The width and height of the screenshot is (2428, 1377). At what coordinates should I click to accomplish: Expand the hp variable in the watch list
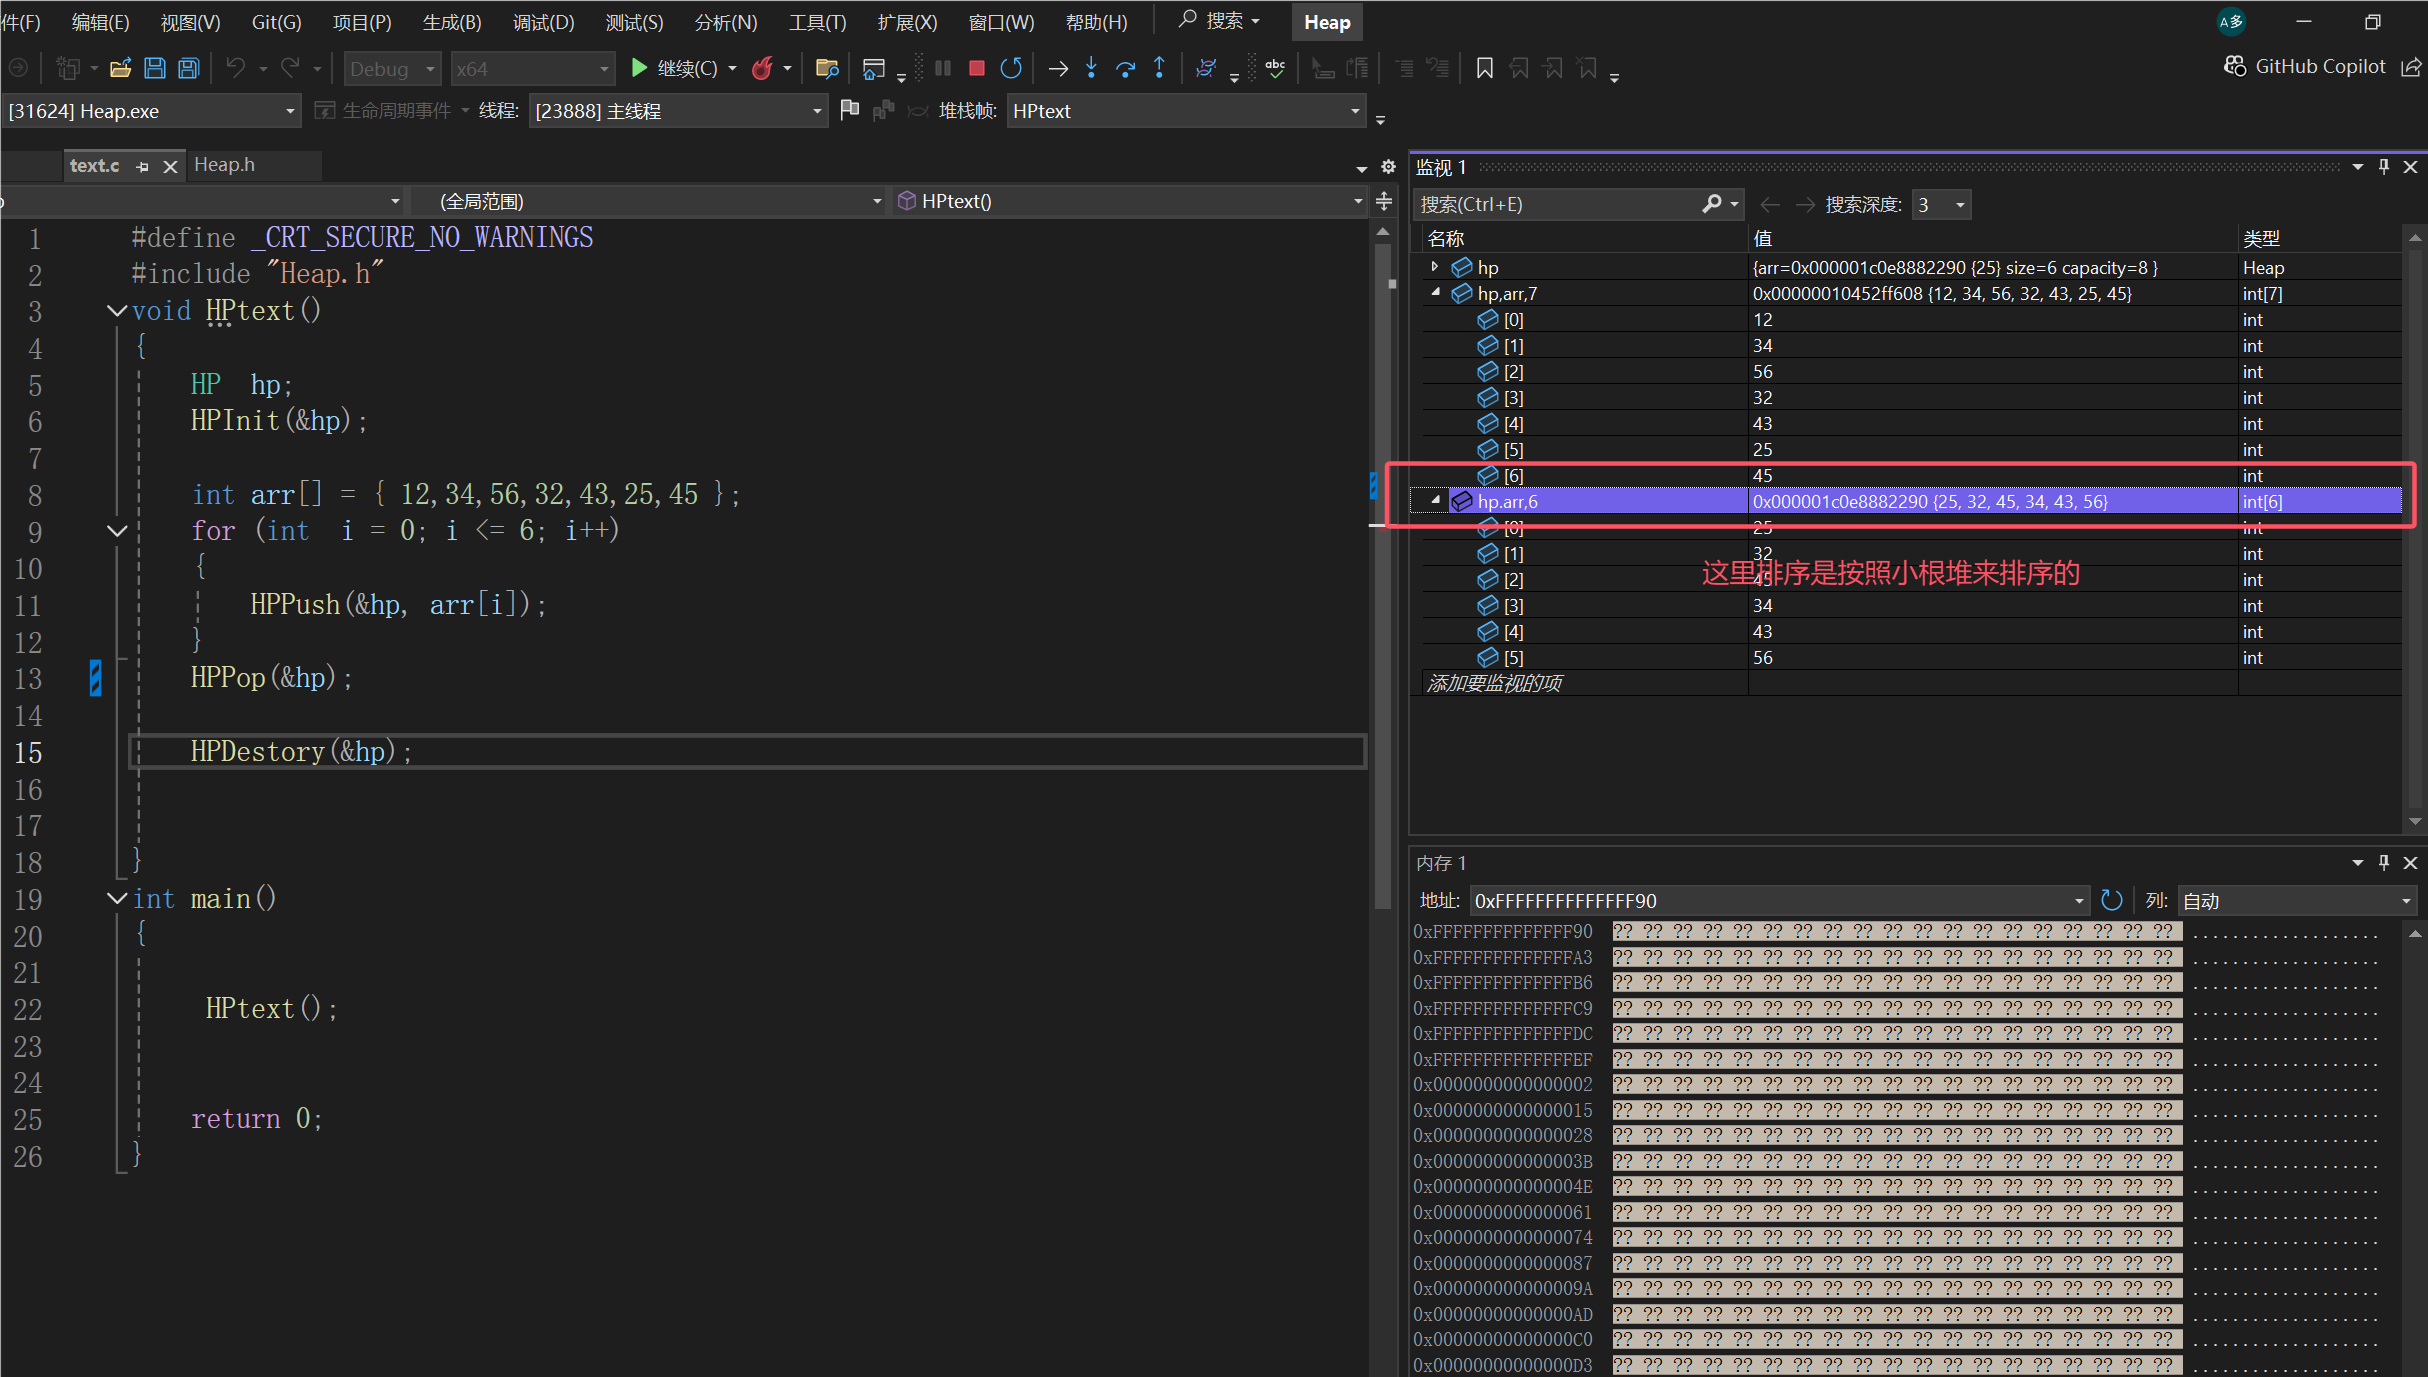(1435, 267)
